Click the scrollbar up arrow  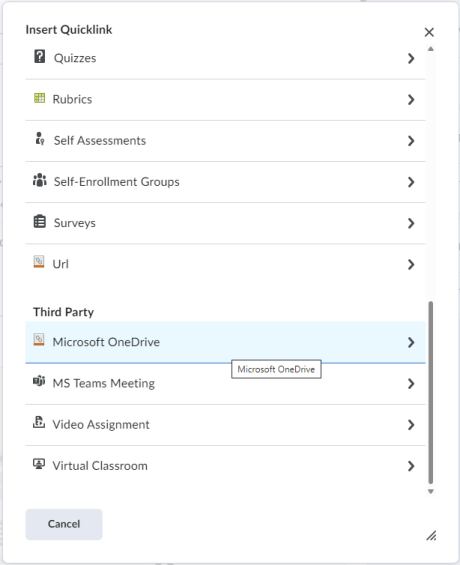coord(430,49)
